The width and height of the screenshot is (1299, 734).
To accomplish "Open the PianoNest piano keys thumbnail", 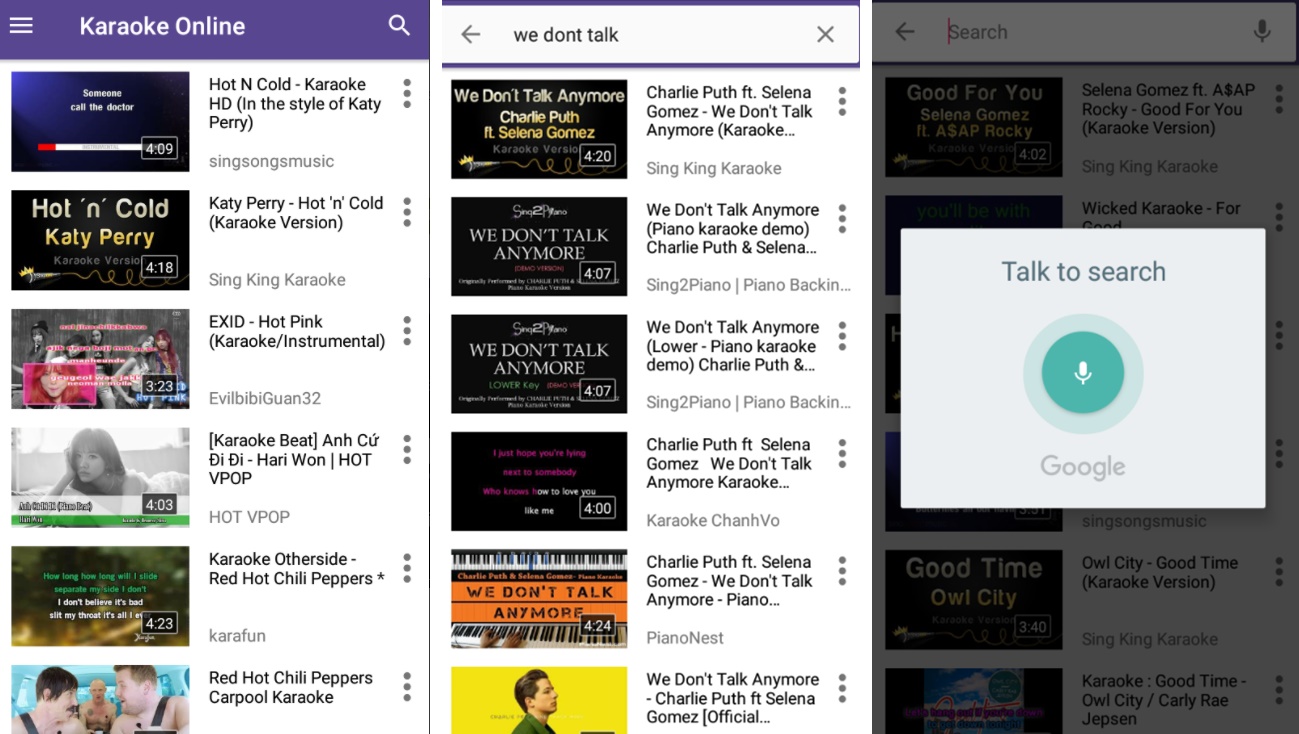I will coord(539,598).
